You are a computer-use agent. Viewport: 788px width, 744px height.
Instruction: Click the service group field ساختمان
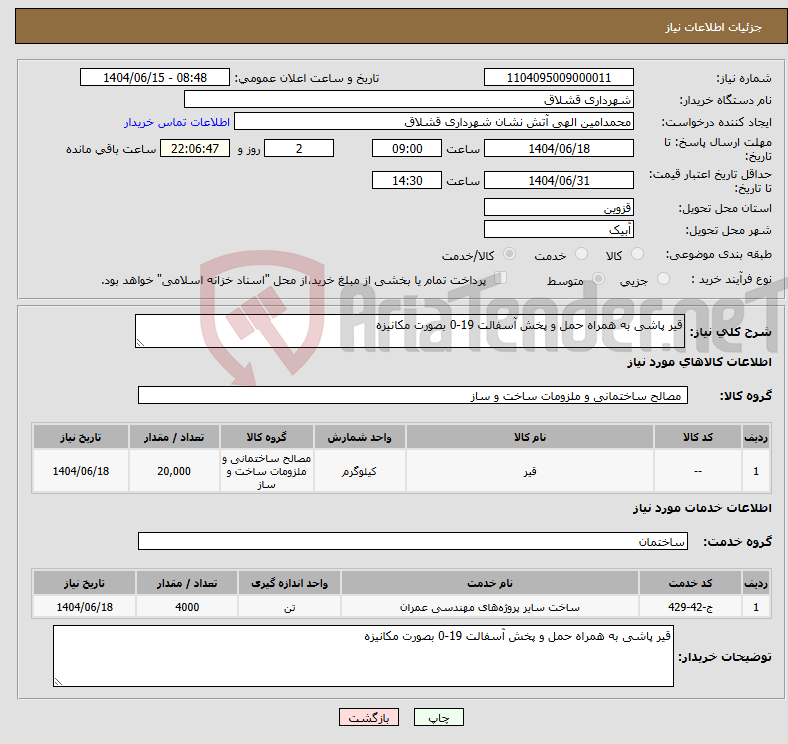point(413,541)
